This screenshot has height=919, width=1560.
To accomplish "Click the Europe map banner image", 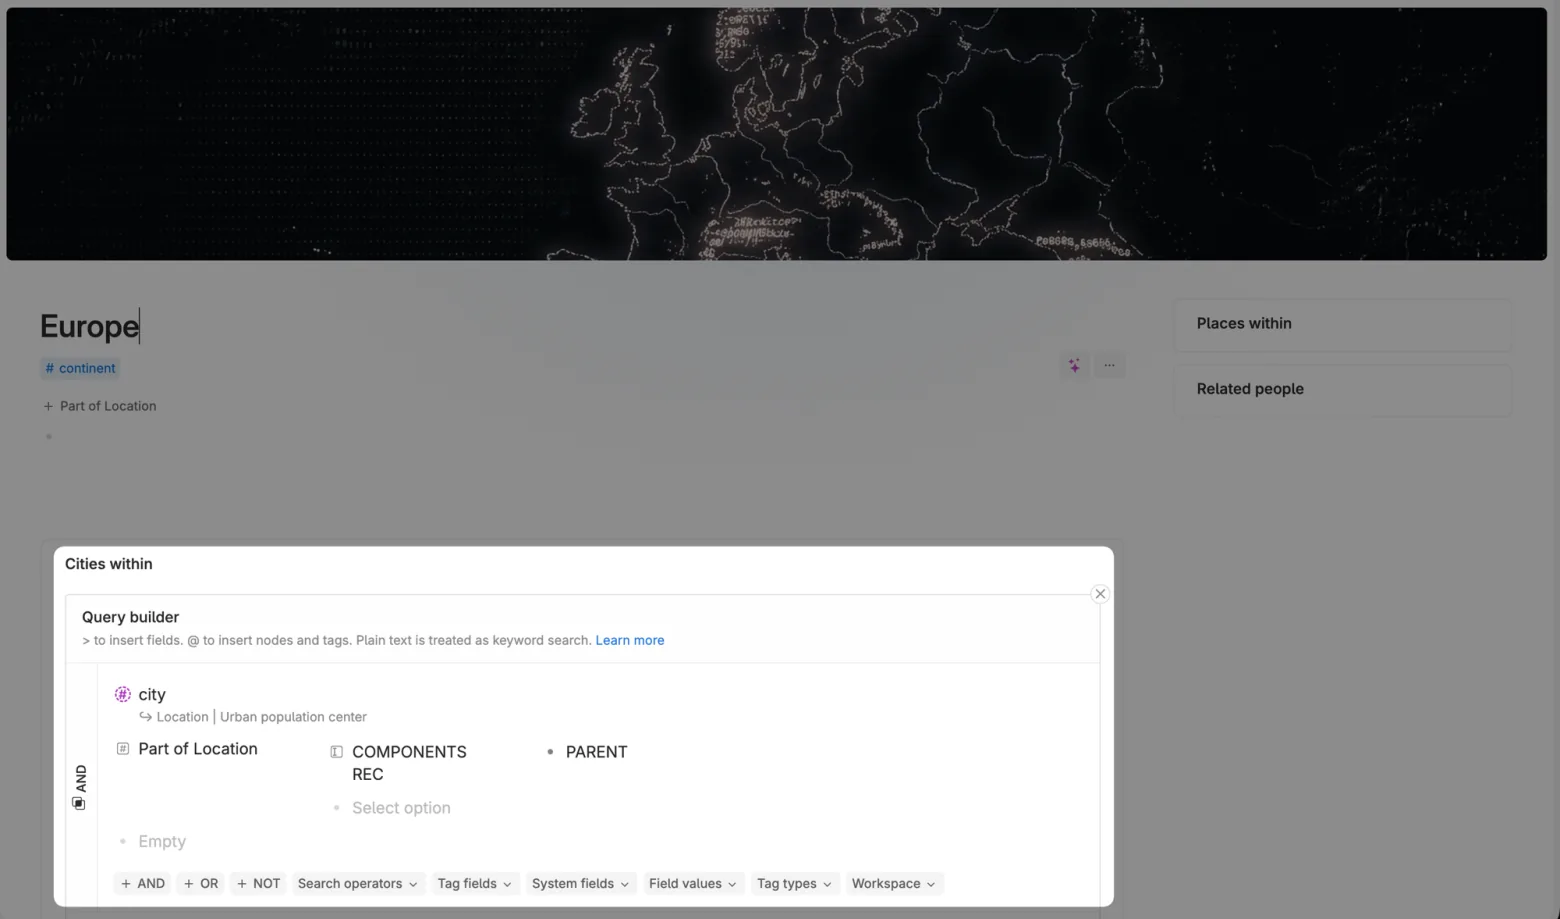I will tap(776, 134).
